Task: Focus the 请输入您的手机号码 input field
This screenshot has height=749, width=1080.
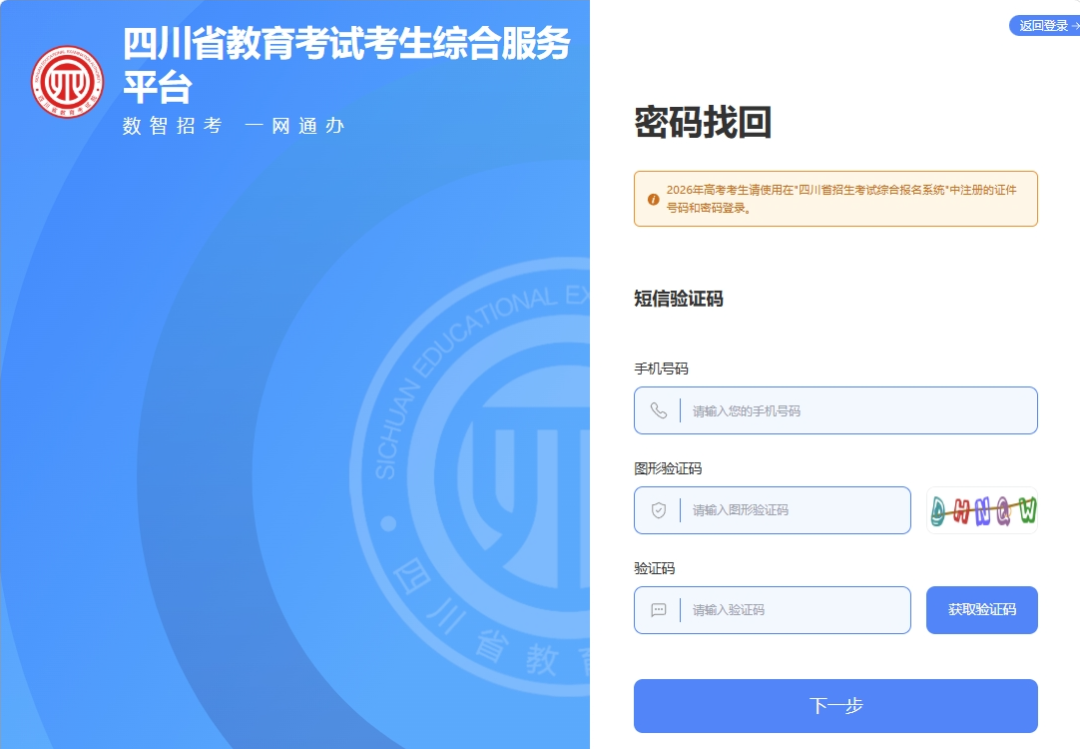Action: [x=835, y=411]
